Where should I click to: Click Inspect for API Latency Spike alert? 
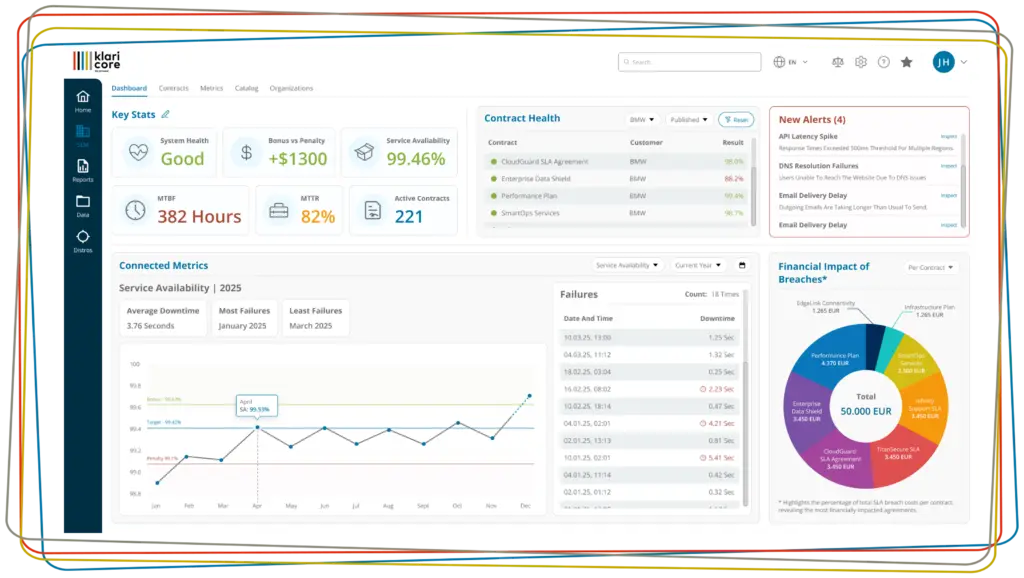click(x=949, y=136)
